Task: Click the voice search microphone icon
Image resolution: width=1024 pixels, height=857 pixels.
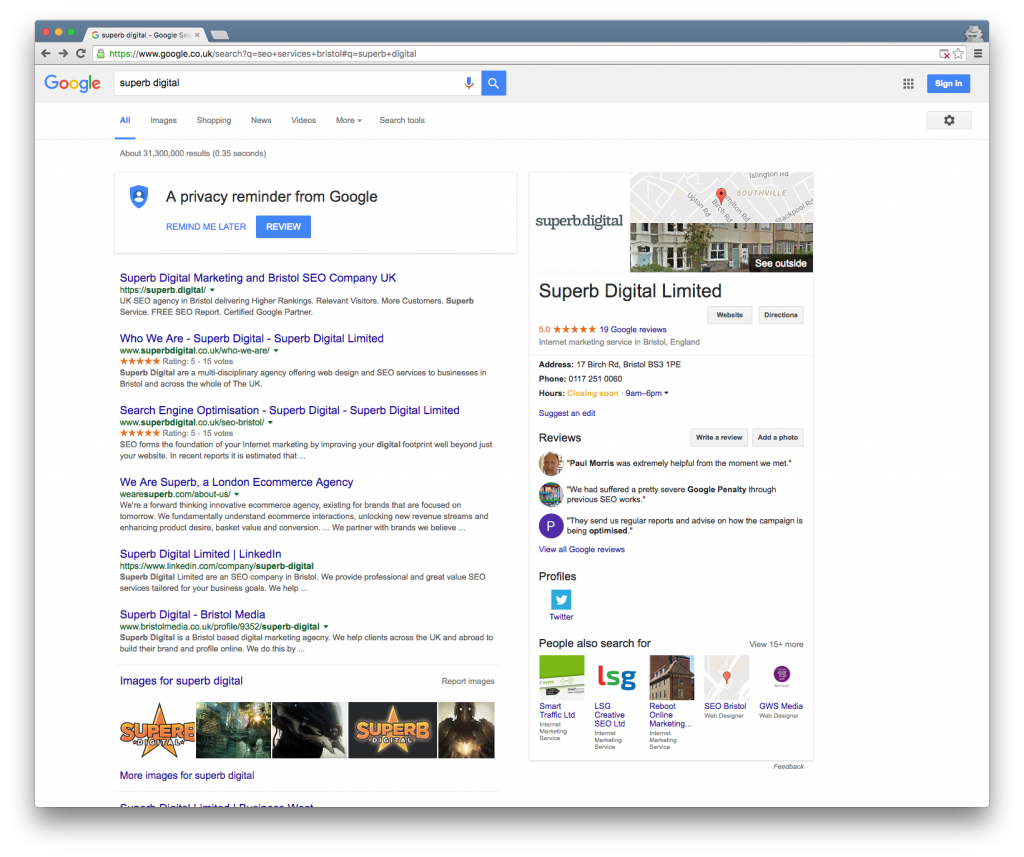Action: click(469, 83)
